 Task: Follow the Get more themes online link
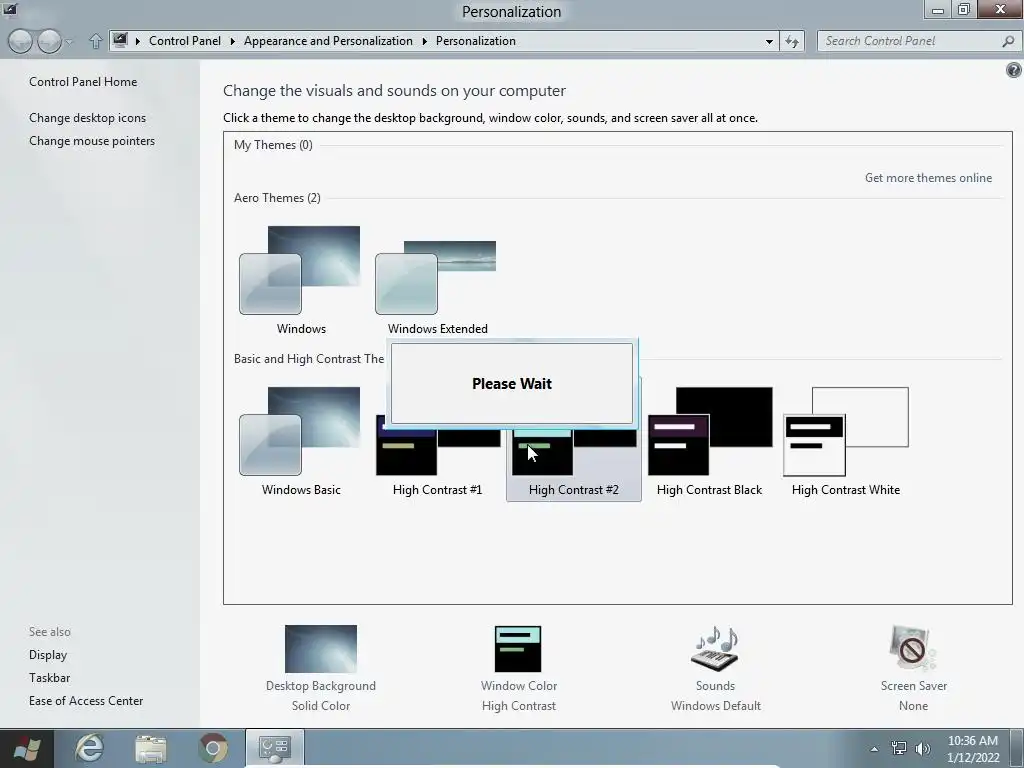[928, 178]
